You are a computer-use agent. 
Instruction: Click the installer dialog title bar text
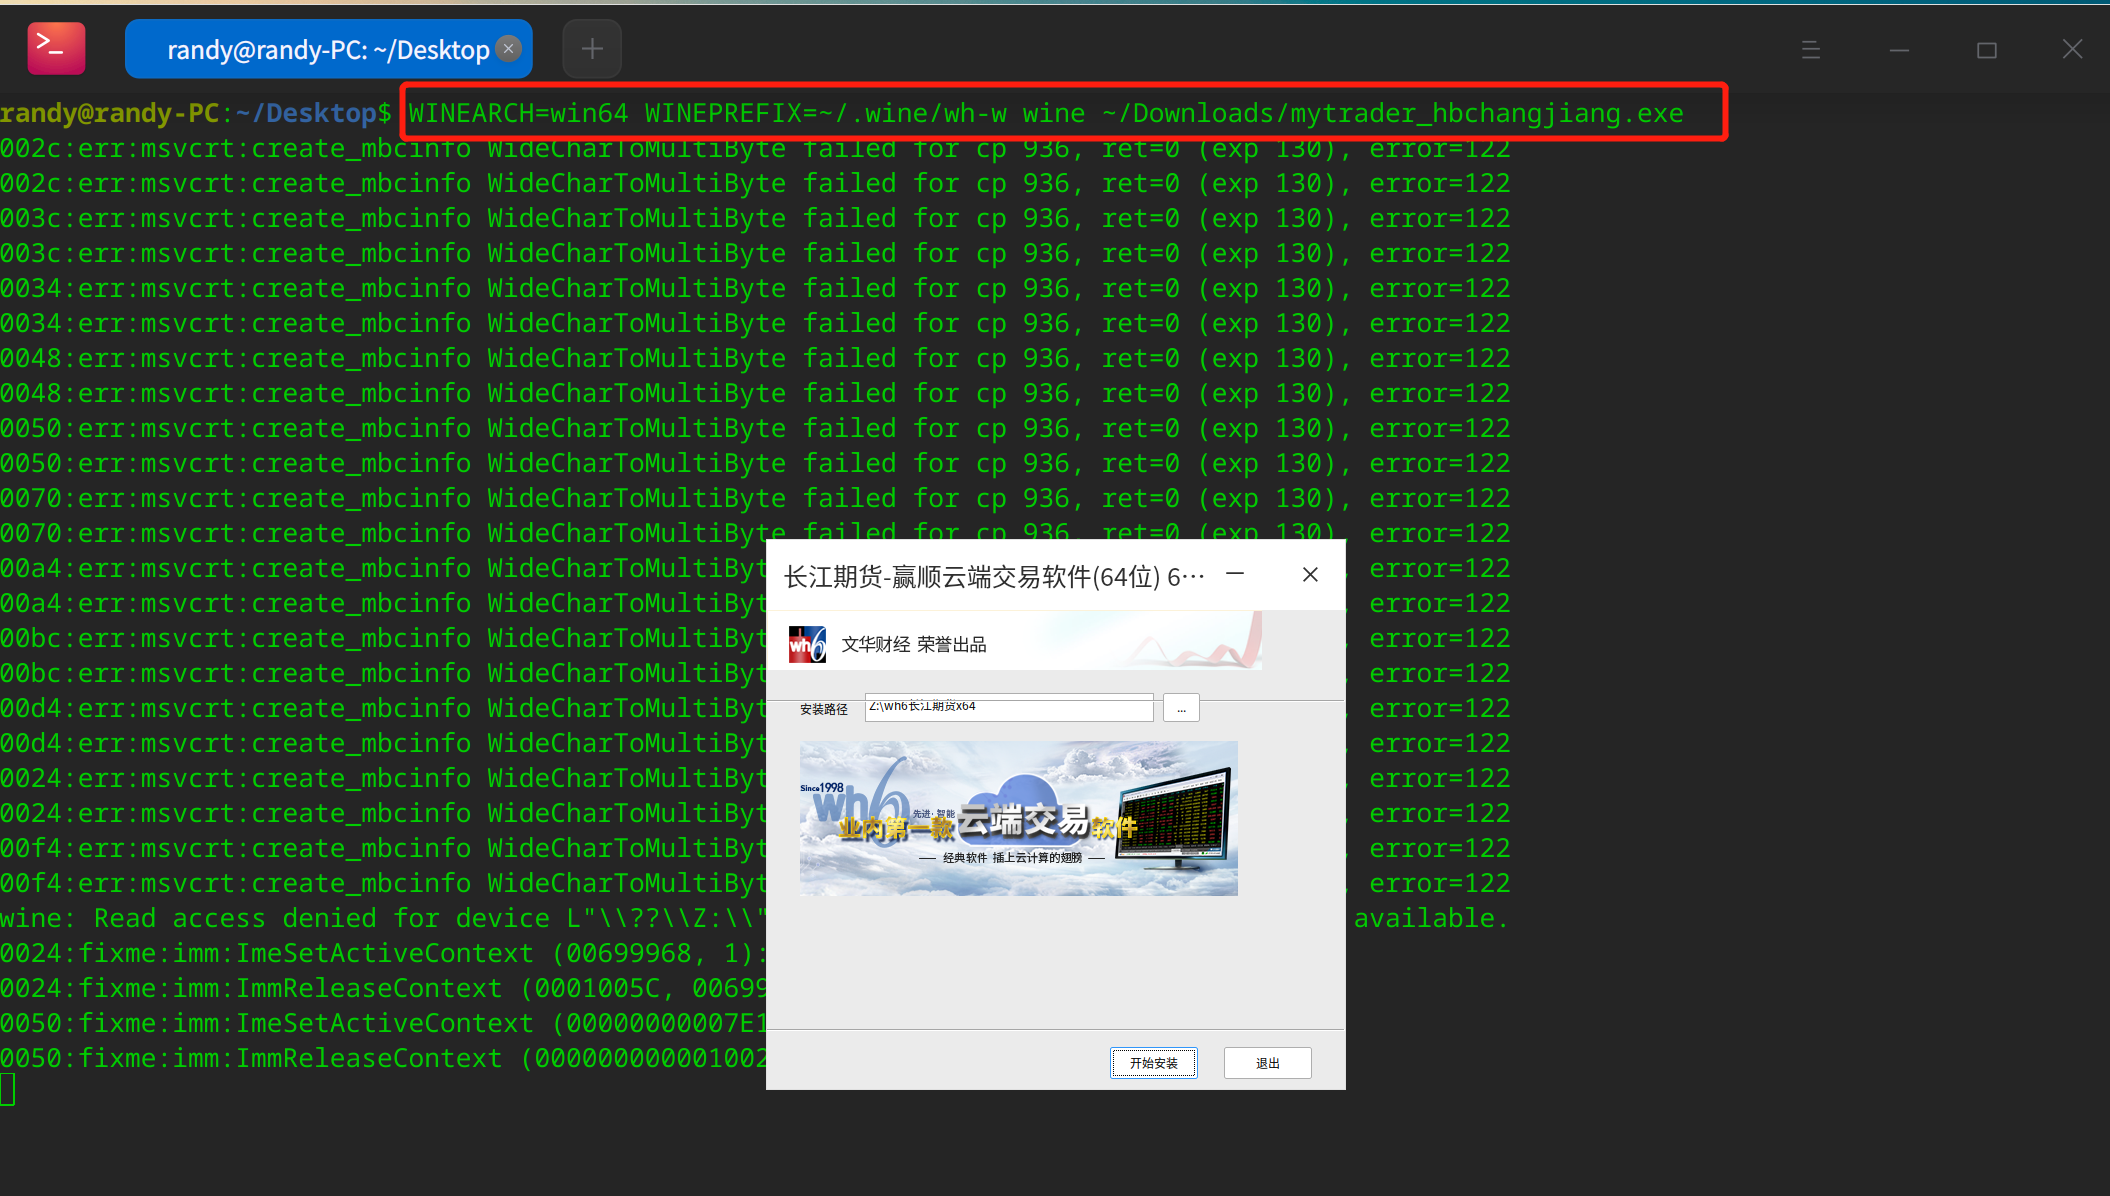[993, 577]
